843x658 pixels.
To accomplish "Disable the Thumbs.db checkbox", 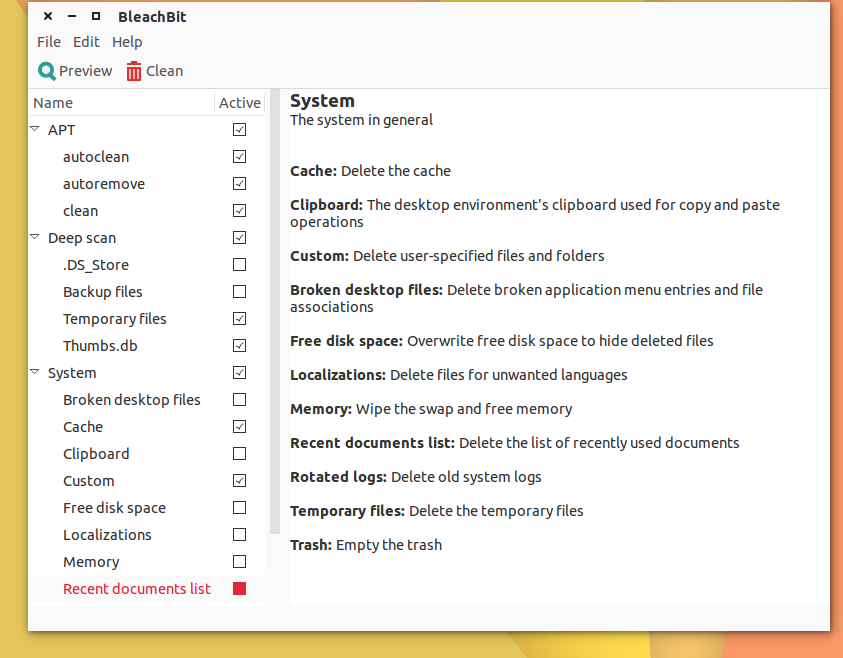I will point(239,345).
